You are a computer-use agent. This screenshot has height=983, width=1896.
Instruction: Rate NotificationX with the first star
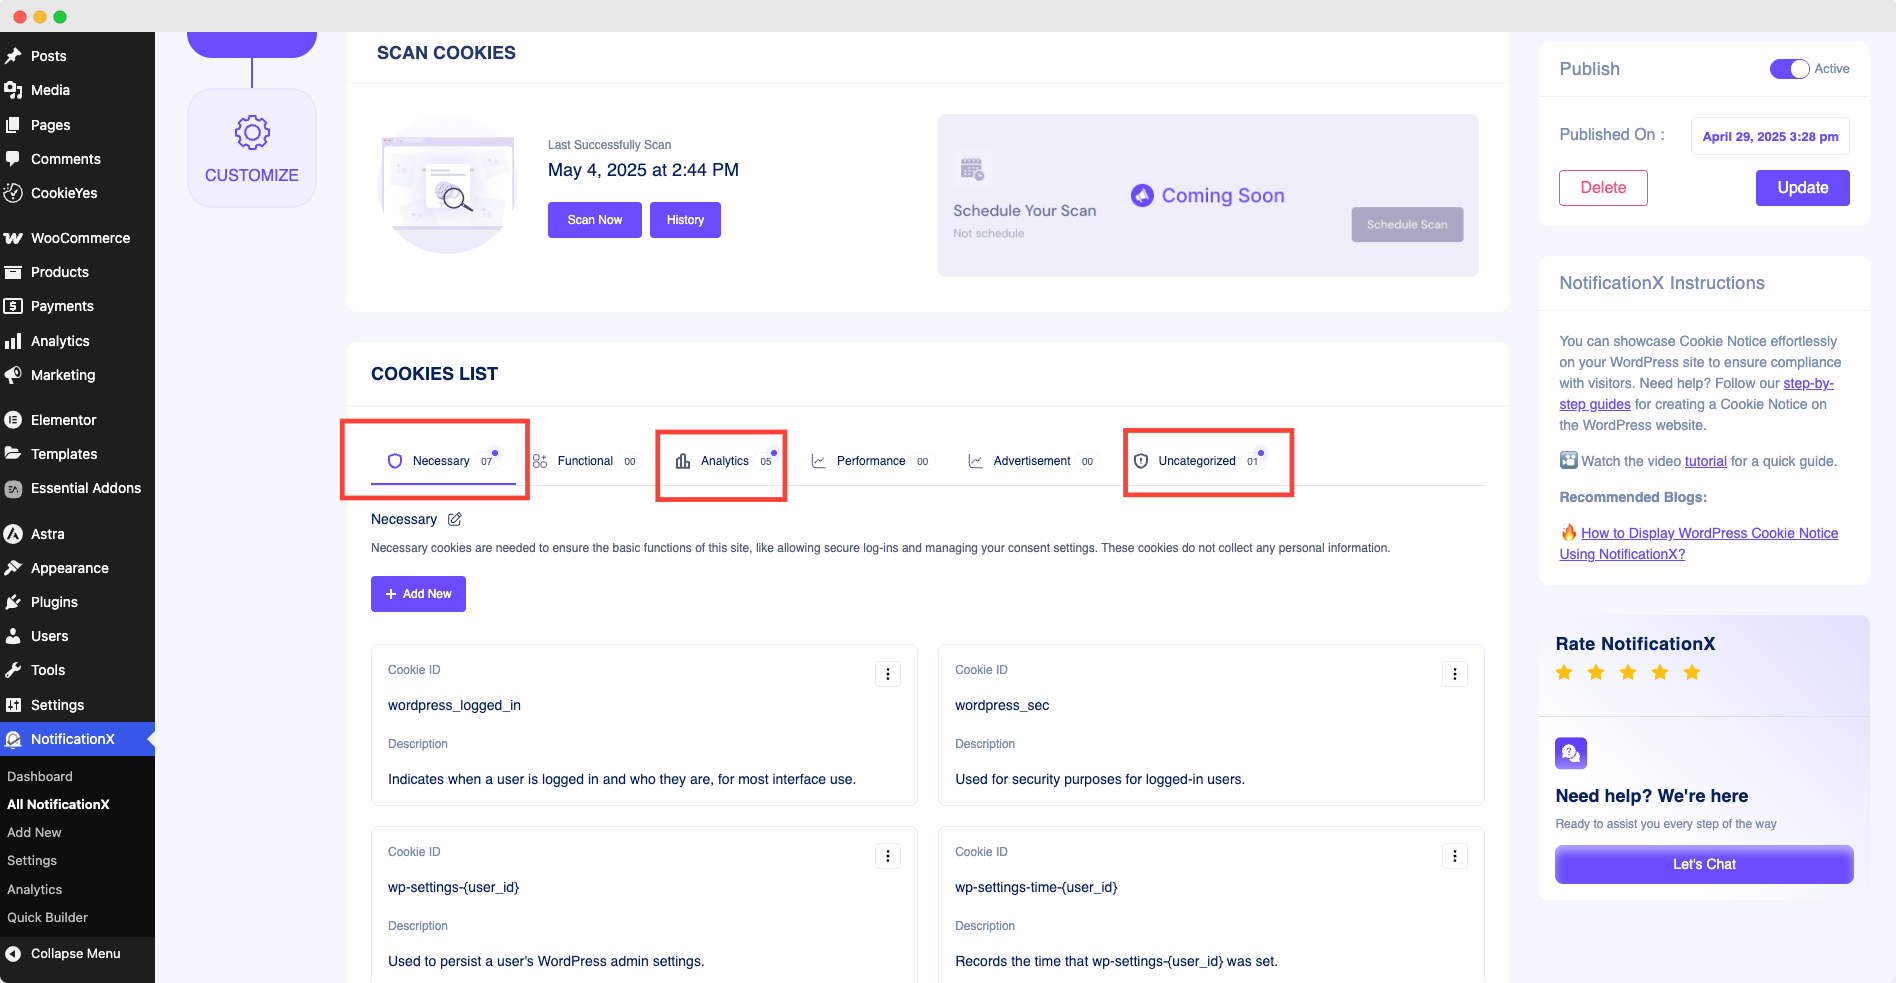pos(1564,673)
